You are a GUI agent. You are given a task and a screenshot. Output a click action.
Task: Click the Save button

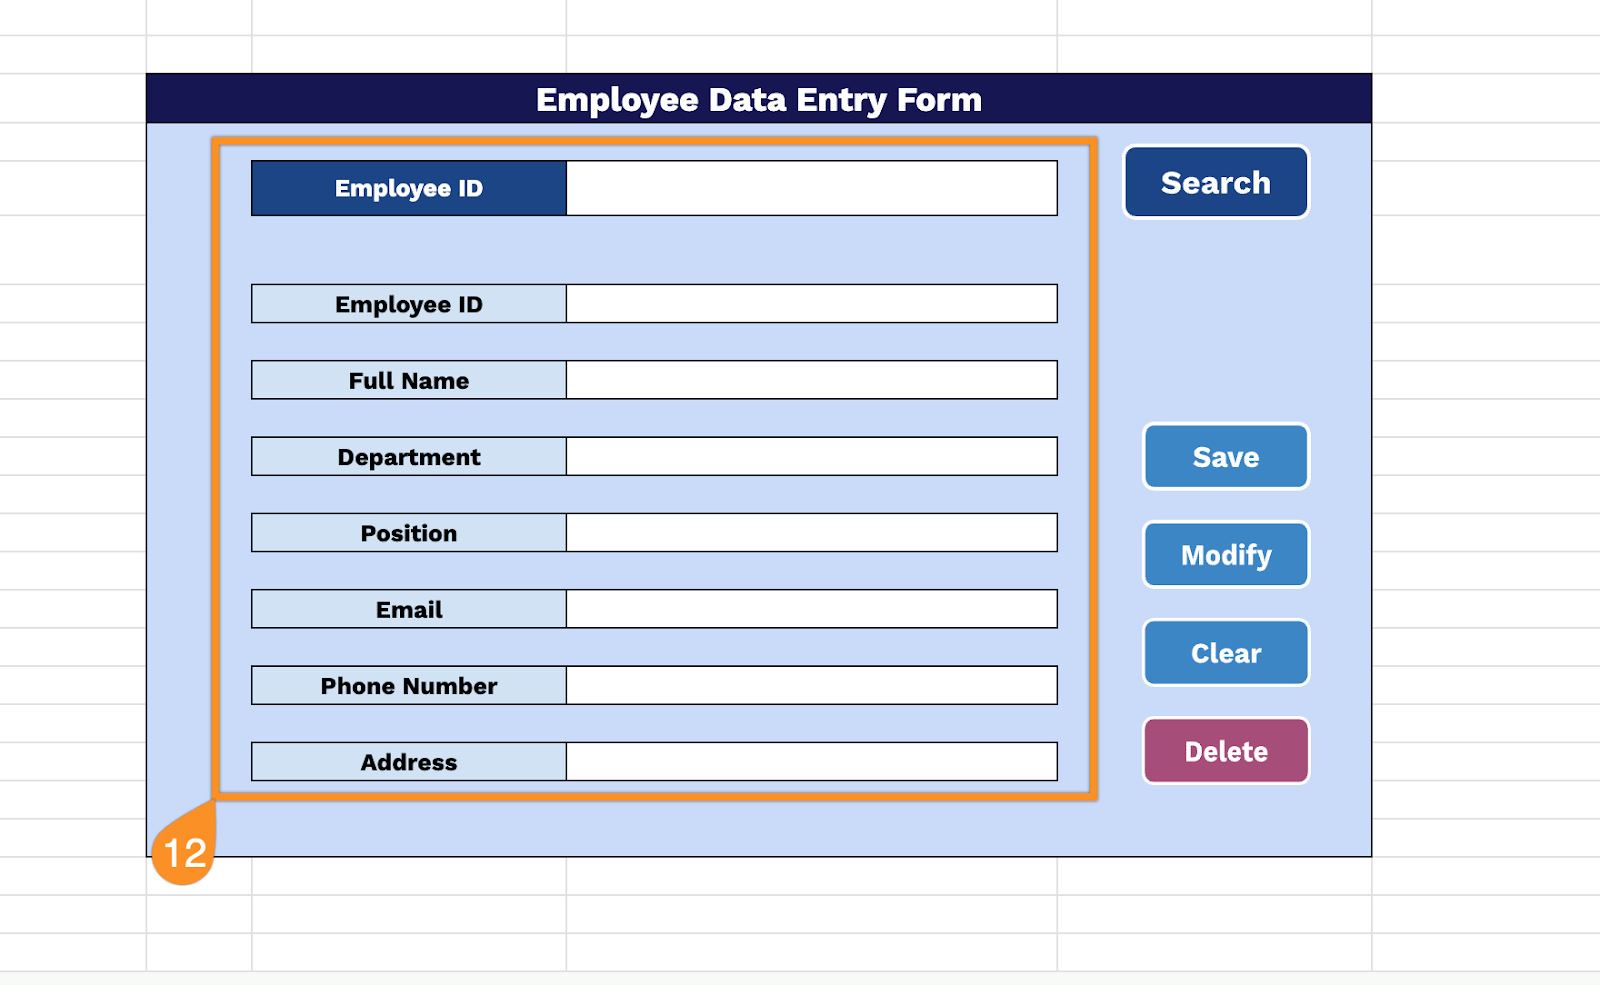[1225, 457]
